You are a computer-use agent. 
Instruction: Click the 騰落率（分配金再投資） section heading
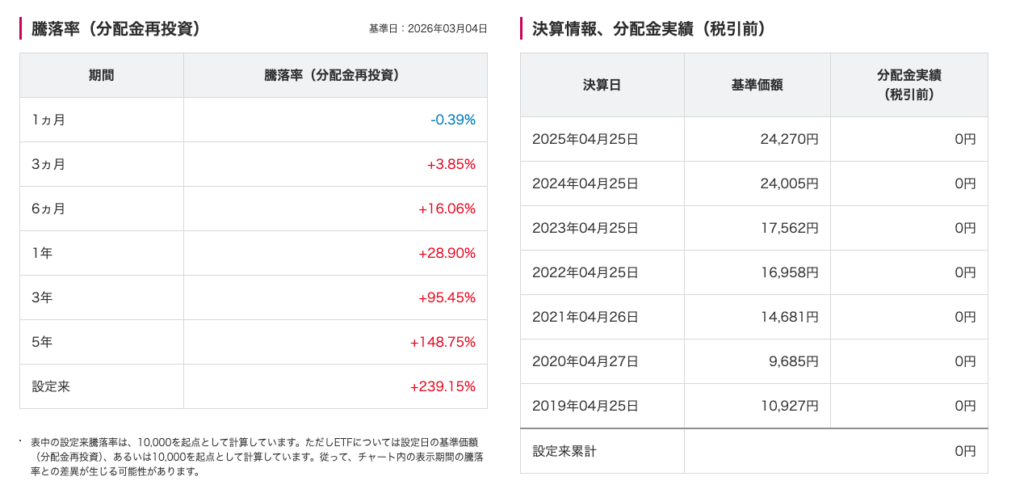click(116, 29)
